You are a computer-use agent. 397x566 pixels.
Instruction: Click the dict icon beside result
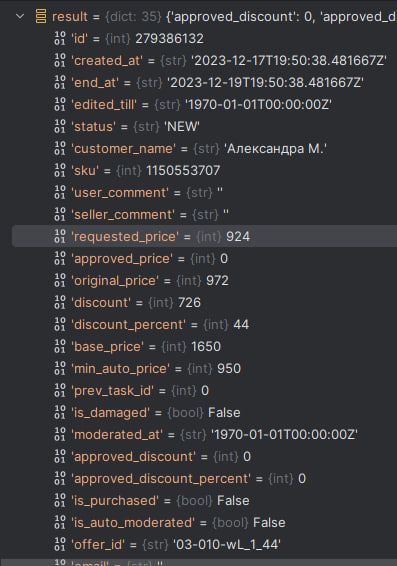(x=41, y=16)
